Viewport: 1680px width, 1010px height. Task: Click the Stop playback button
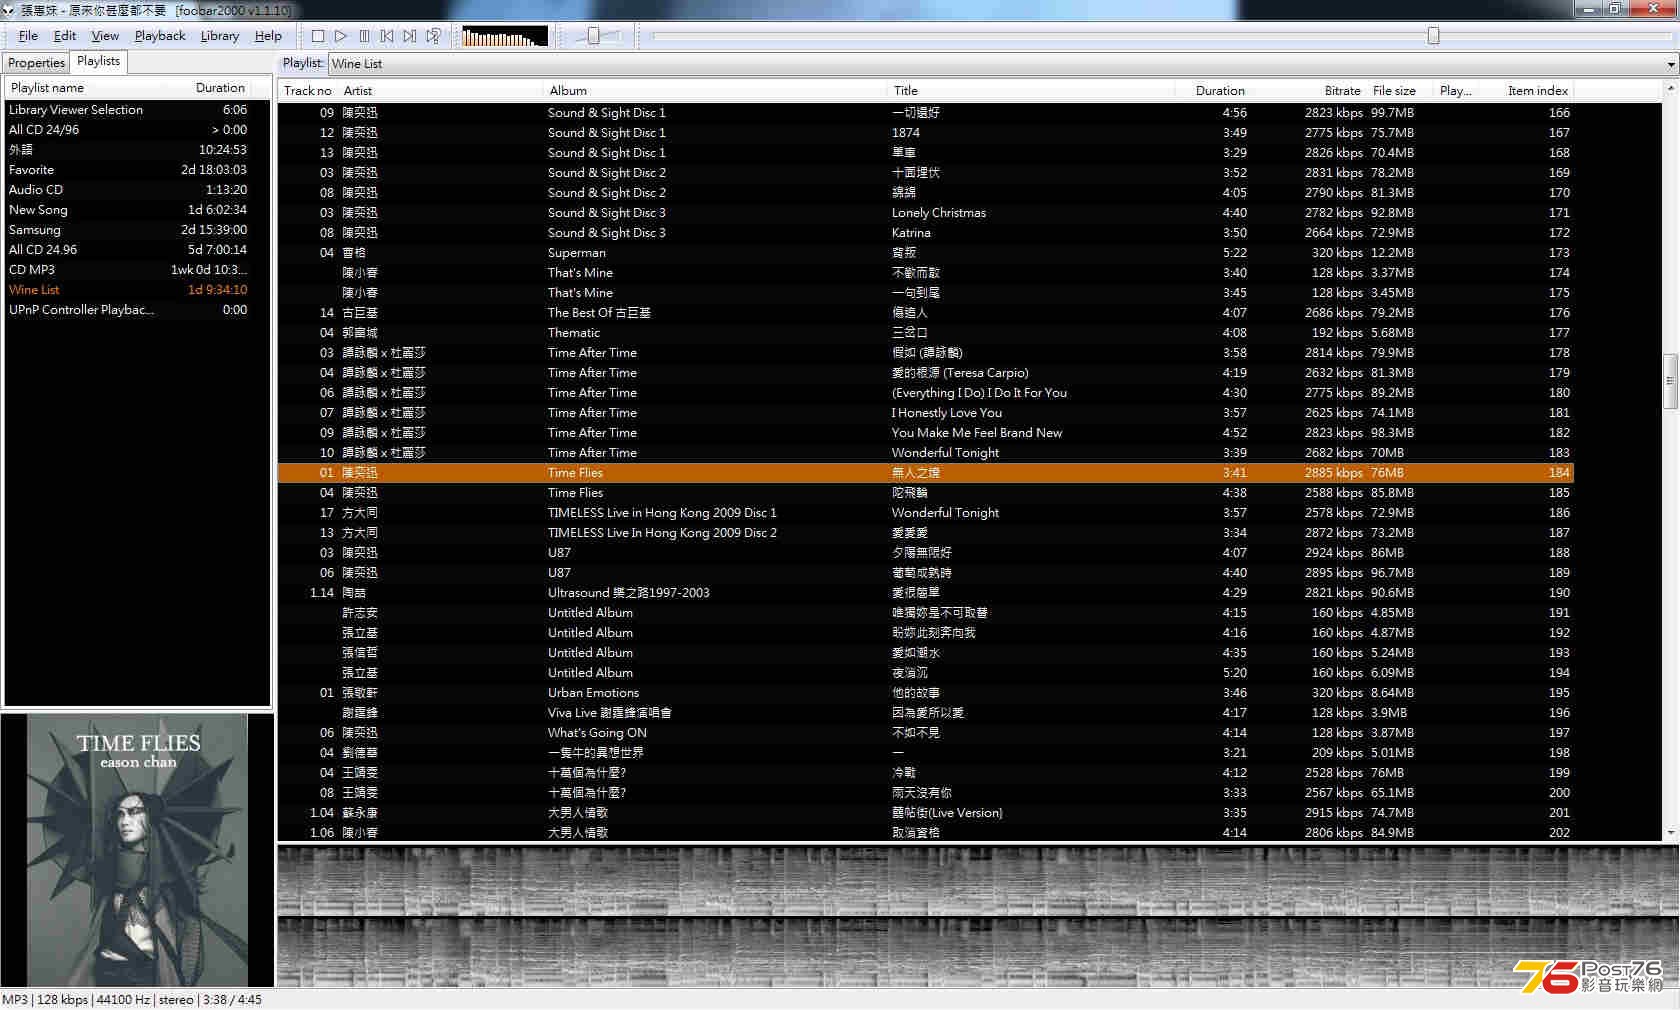(x=317, y=36)
